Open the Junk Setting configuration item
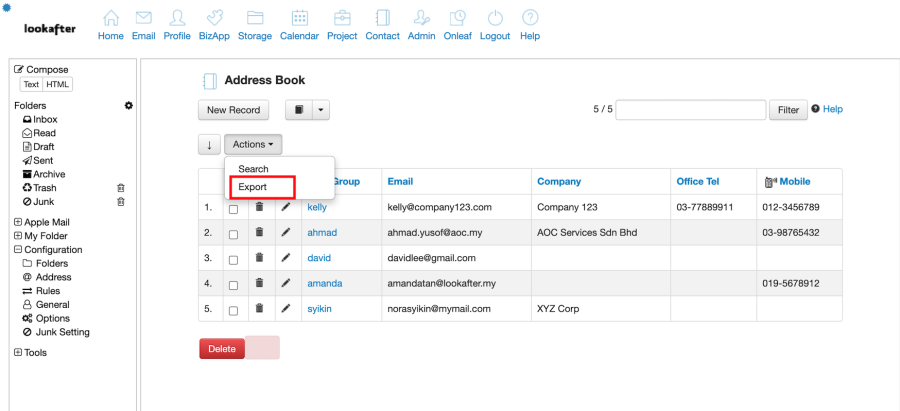The width and height of the screenshot is (900, 411). pyautogui.click(x=62, y=332)
